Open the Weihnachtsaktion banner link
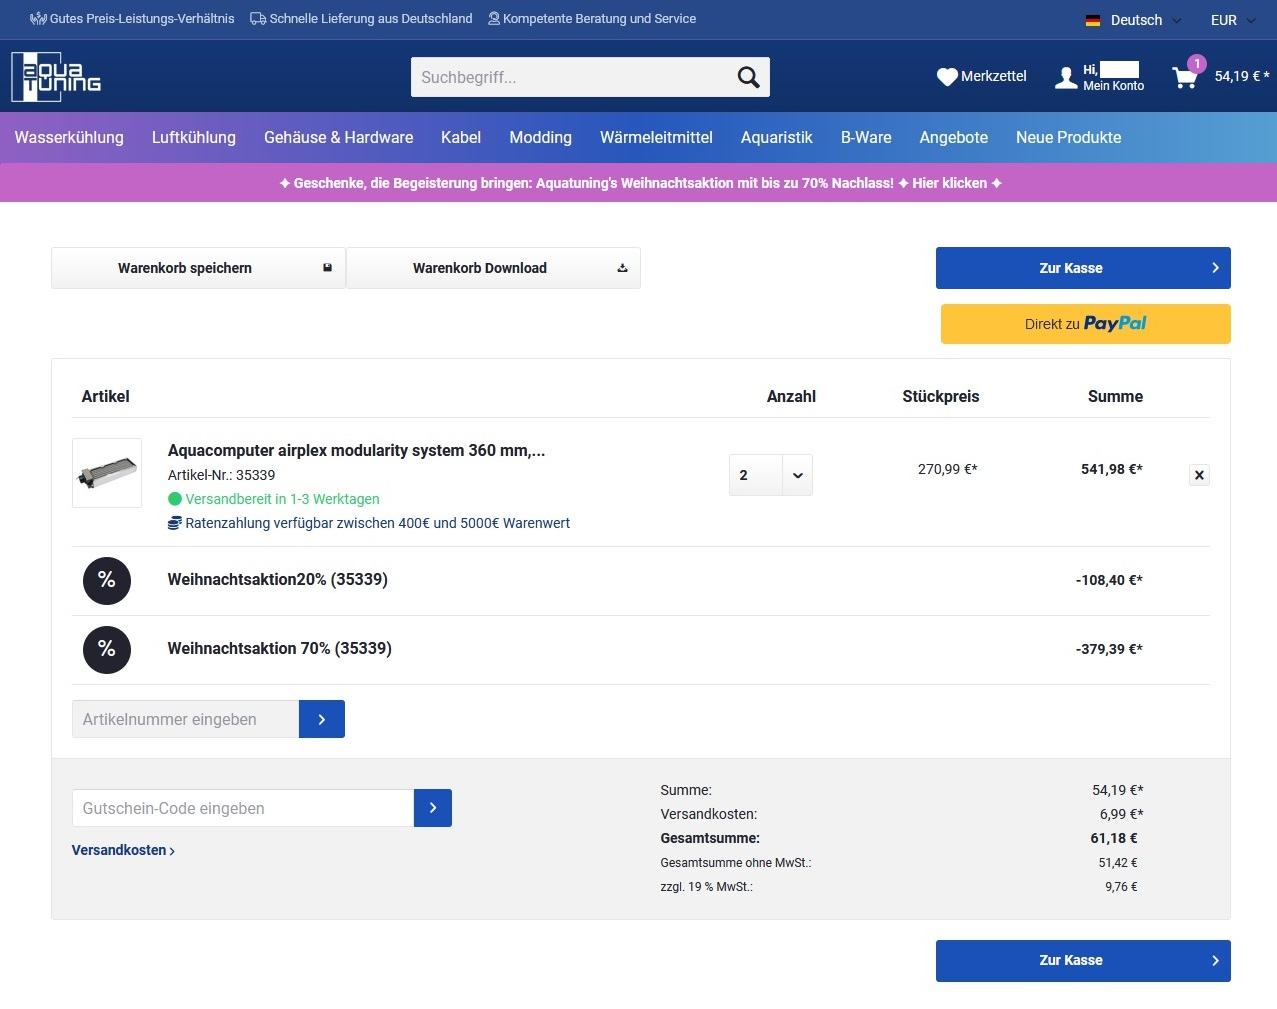 pos(640,183)
